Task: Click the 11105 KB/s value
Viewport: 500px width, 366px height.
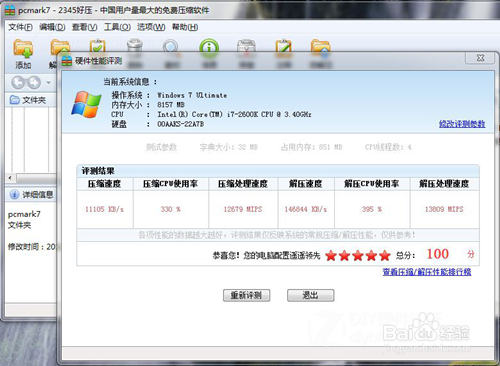Action: pos(104,209)
